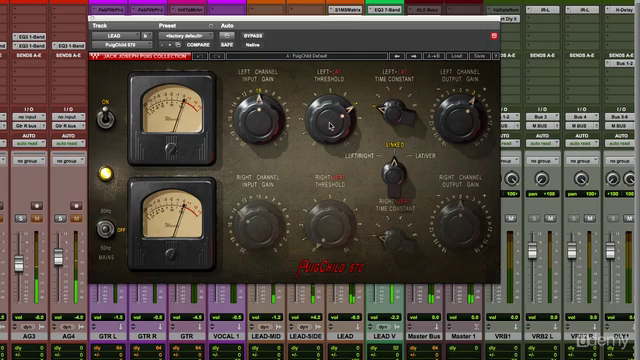Click the Linked Left/Right Lat/Vert mode knob
640x360 pixels.
(394, 175)
